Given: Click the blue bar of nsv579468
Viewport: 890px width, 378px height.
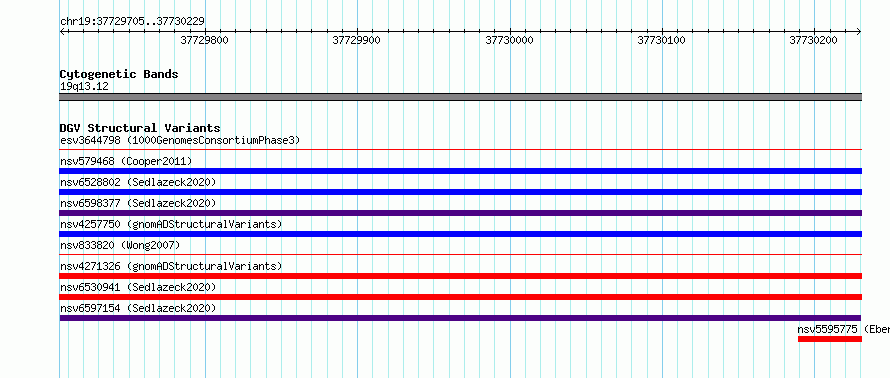Looking at the screenshot, I should click(x=461, y=171).
